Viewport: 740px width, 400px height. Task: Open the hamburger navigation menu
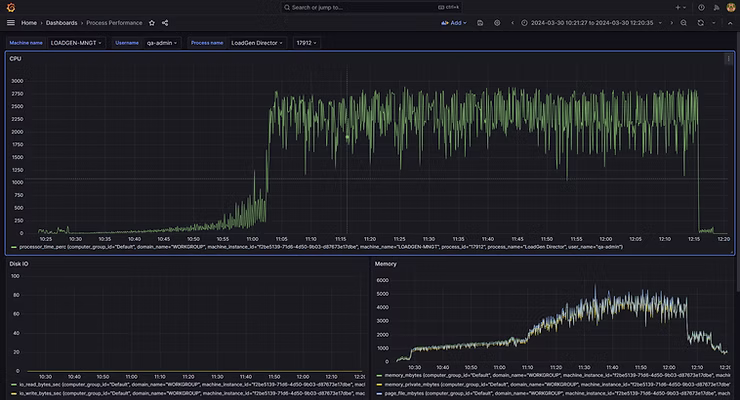[x=11, y=23]
